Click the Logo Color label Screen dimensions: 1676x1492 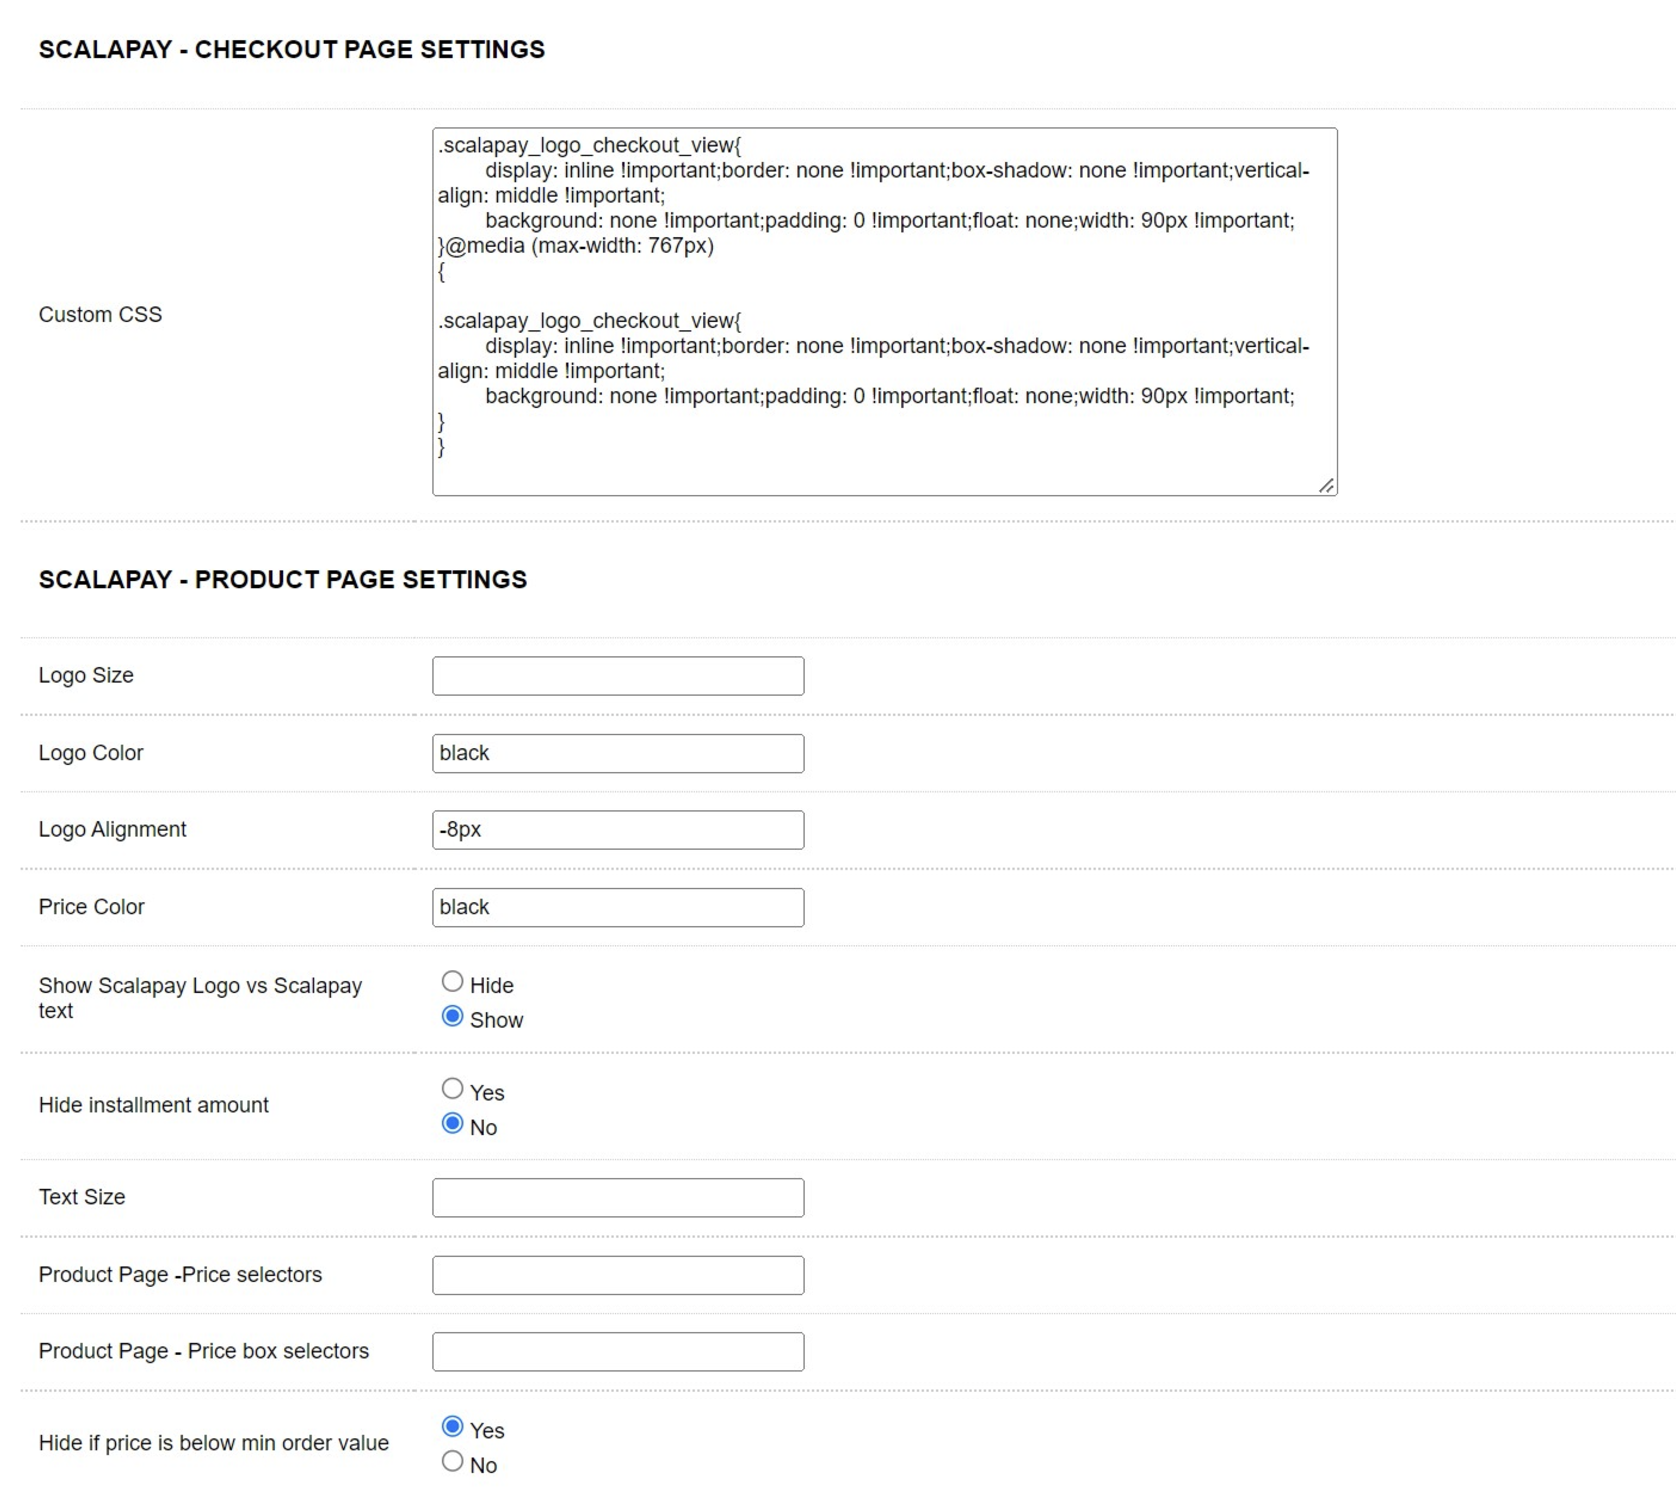click(x=91, y=753)
